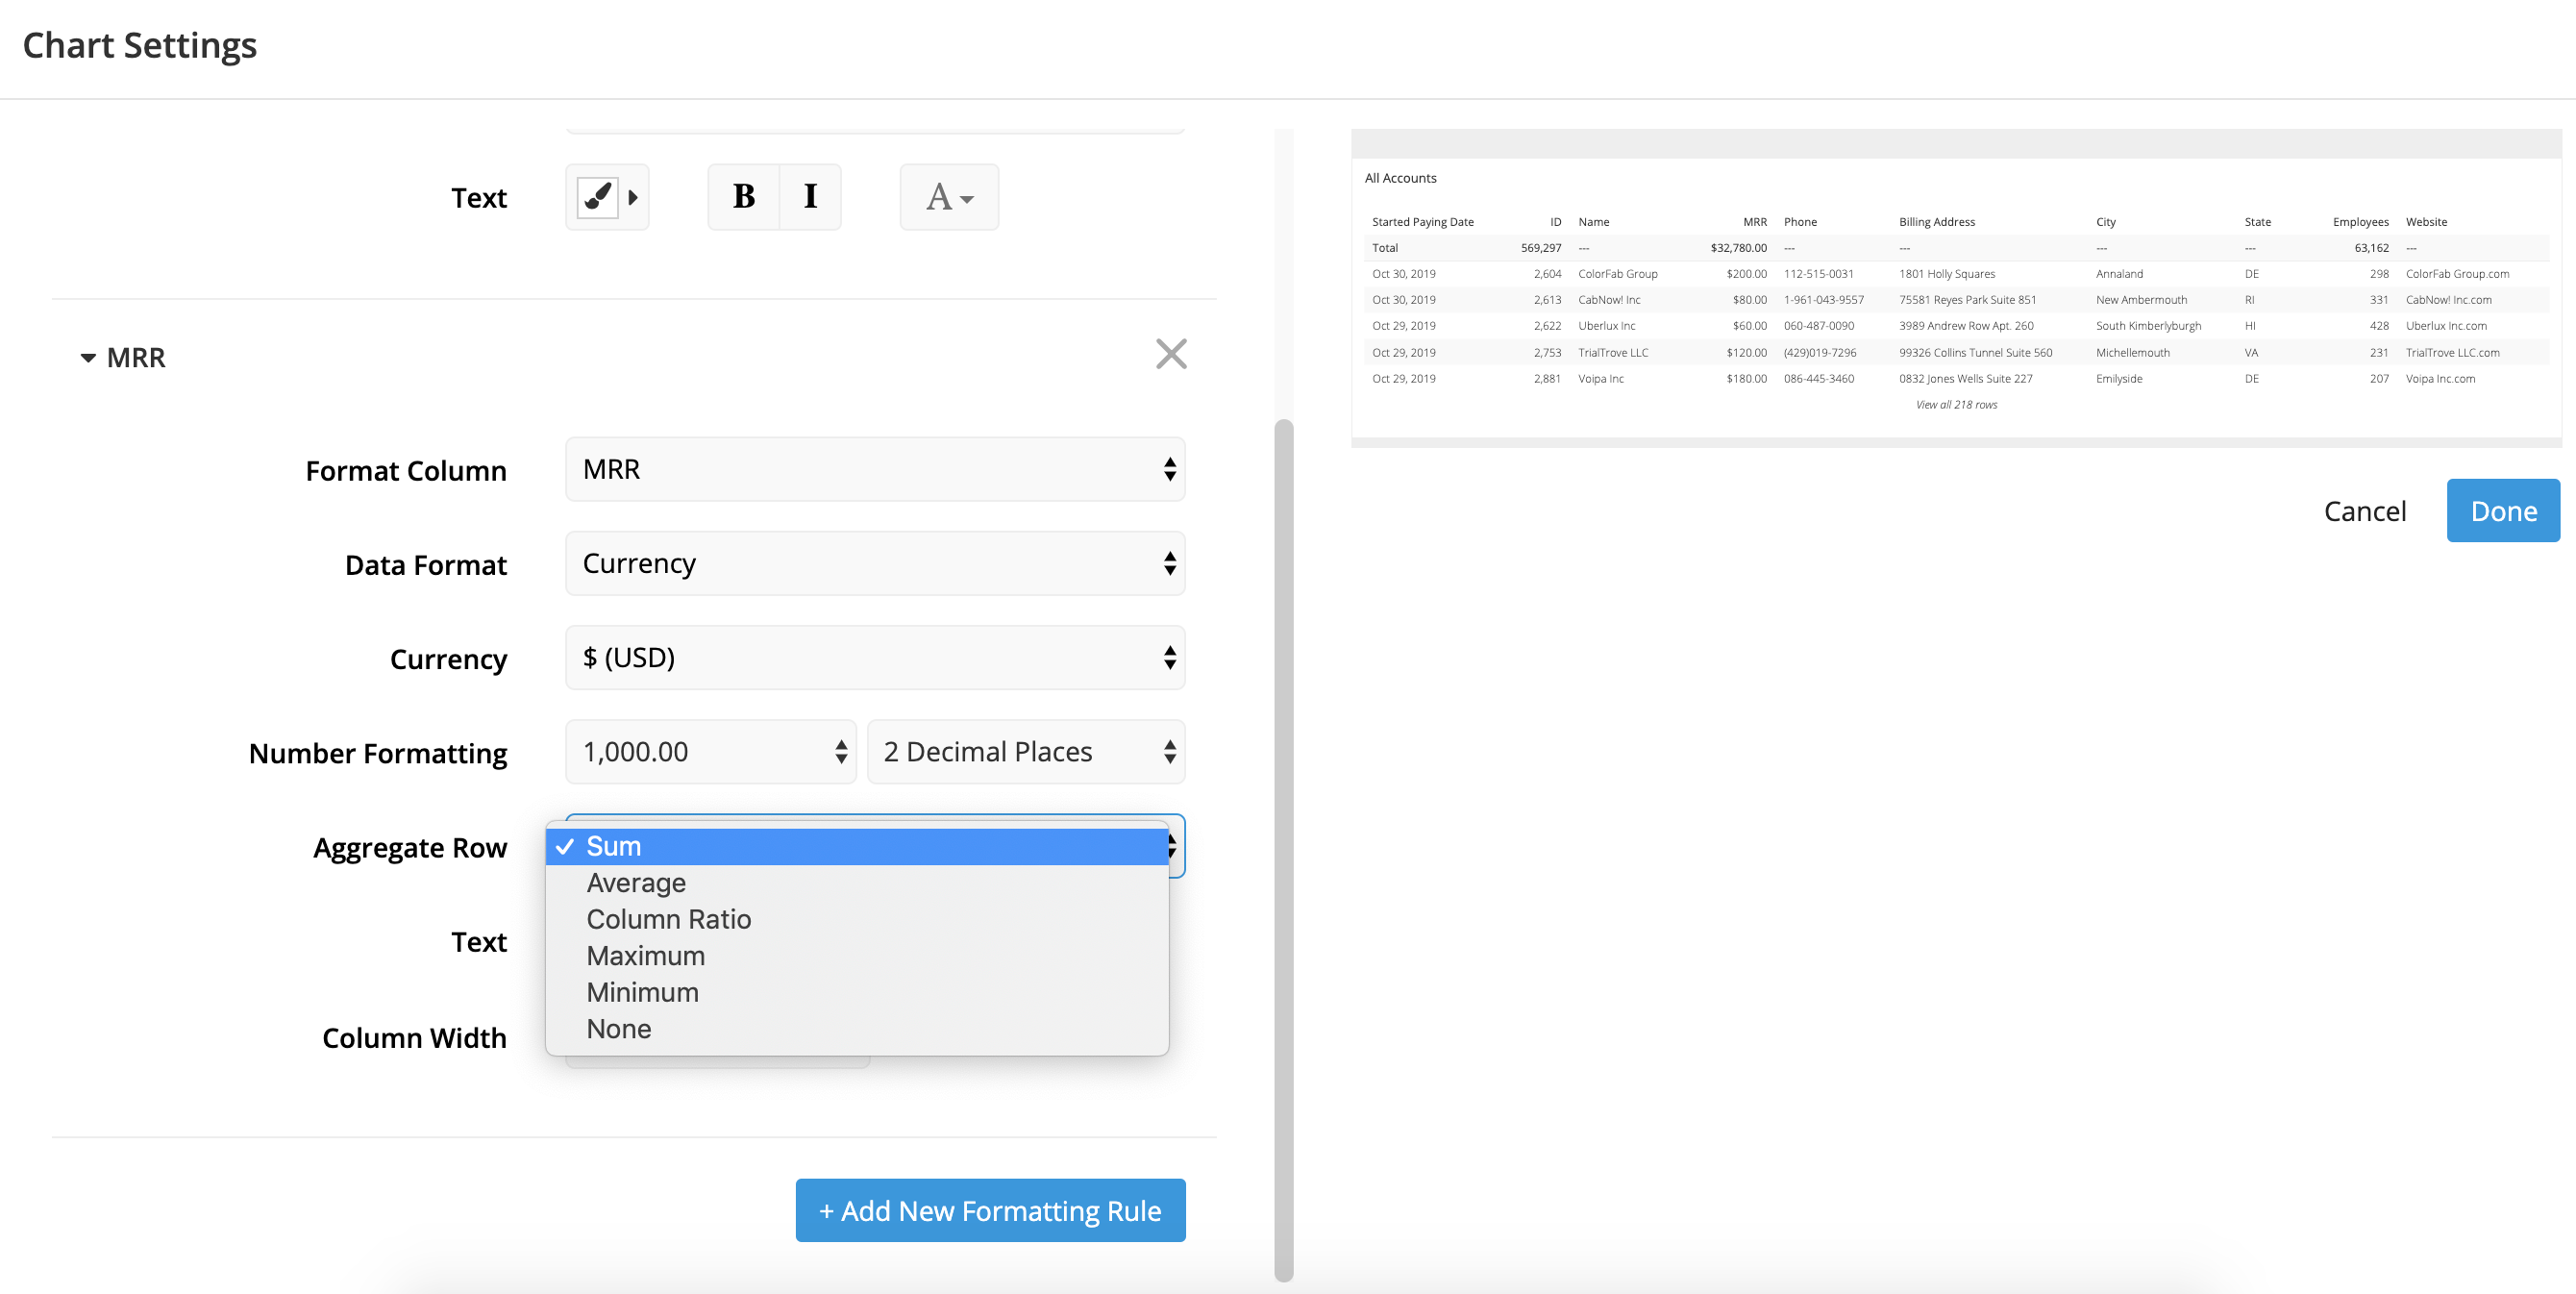The height and width of the screenshot is (1294, 2576).
Task: Click the $32,780.00 total MRR cell
Action: (x=1738, y=248)
